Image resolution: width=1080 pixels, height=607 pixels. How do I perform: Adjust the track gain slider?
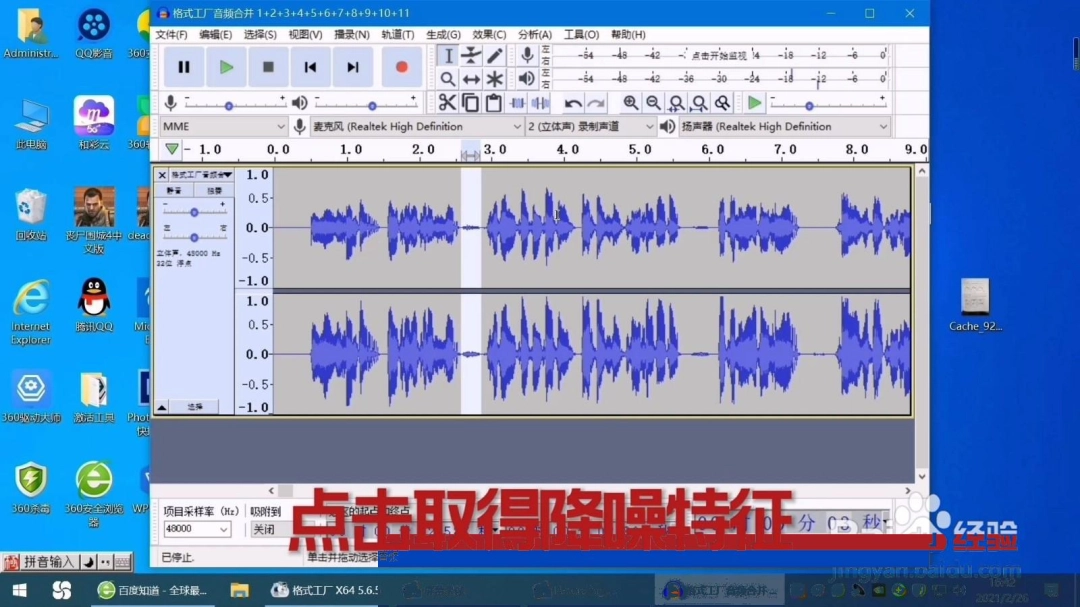pos(194,212)
